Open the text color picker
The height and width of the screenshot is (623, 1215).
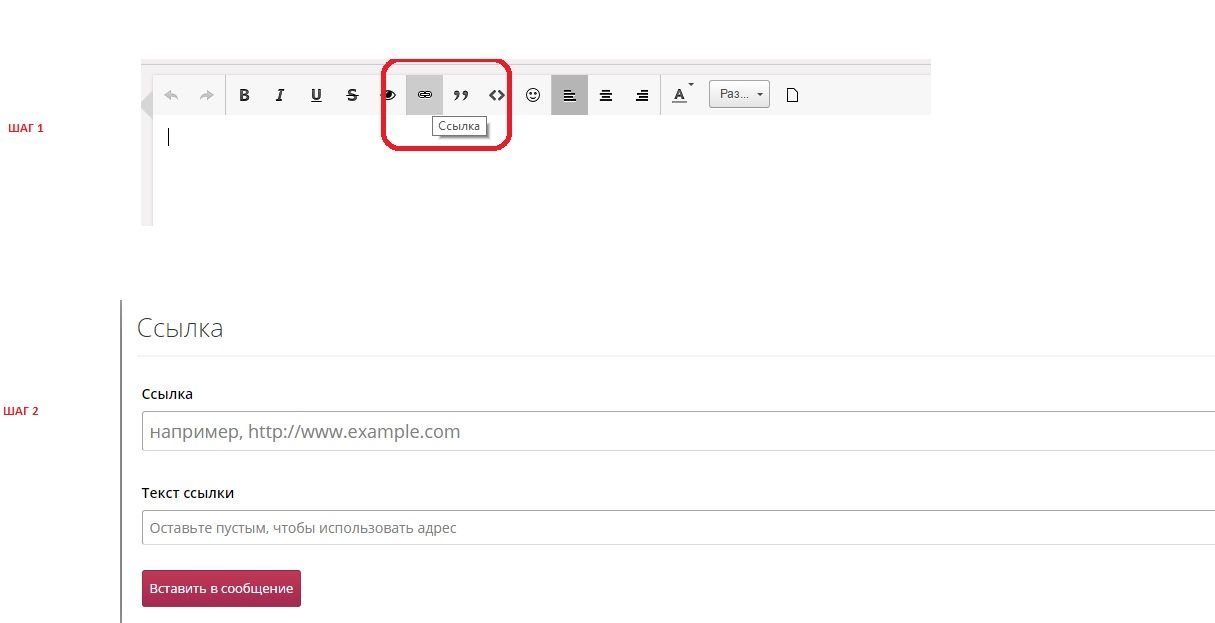(681, 95)
